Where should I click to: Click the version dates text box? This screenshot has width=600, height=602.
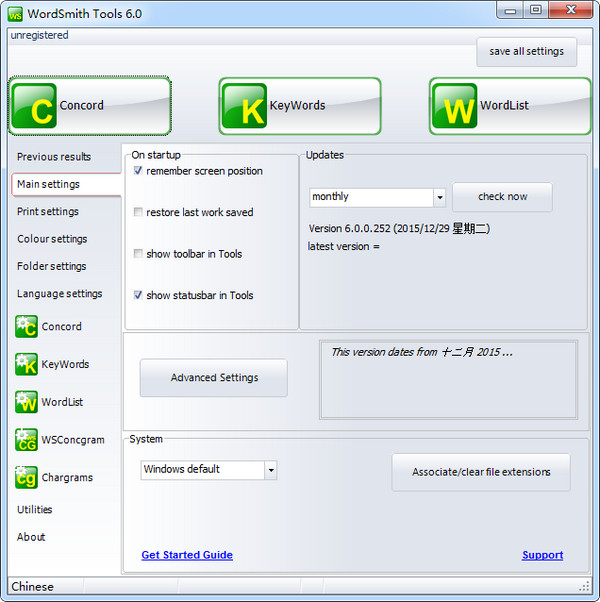pos(448,380)
